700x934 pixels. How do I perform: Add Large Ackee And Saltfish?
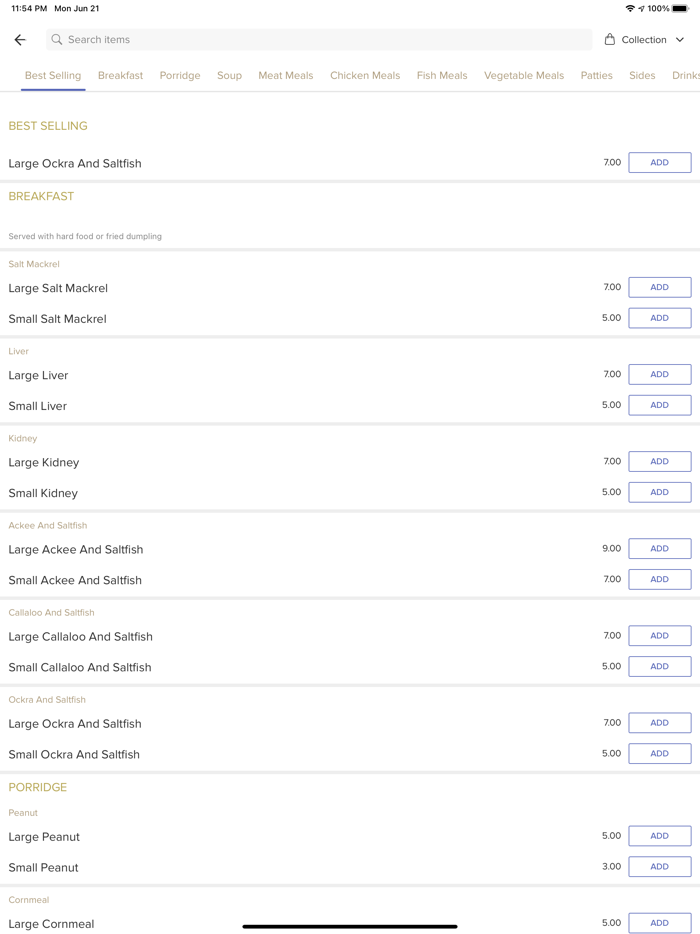(659, 549)
